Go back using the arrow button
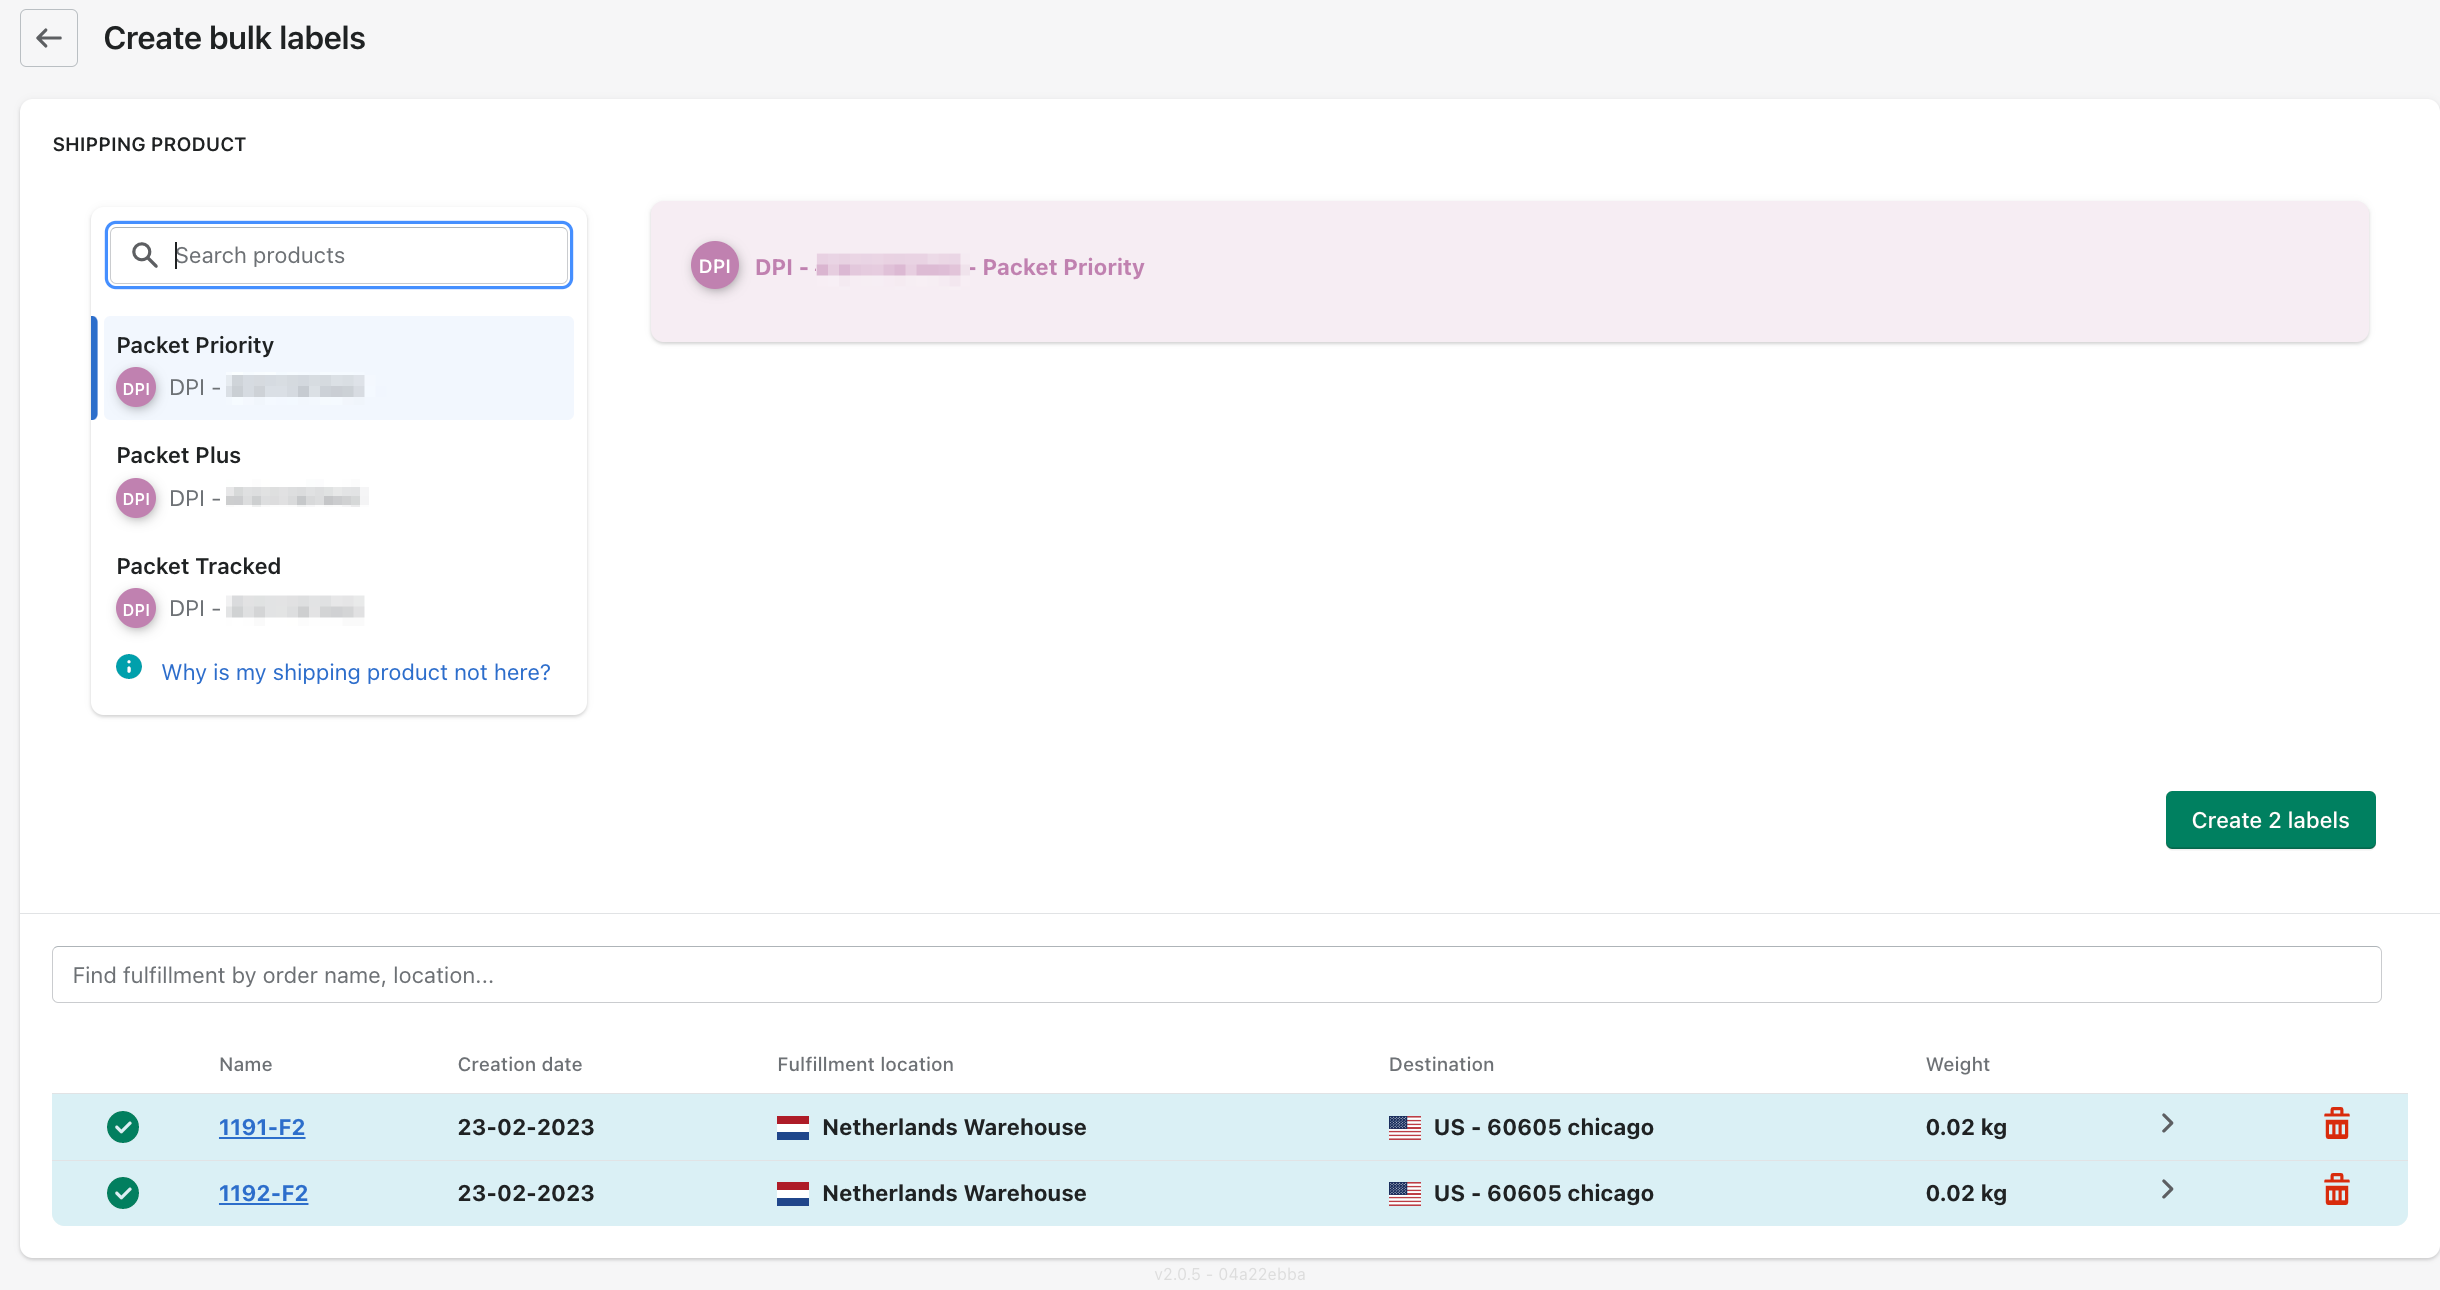This screenshot has height=1290, width=2440. click(49, 38)
